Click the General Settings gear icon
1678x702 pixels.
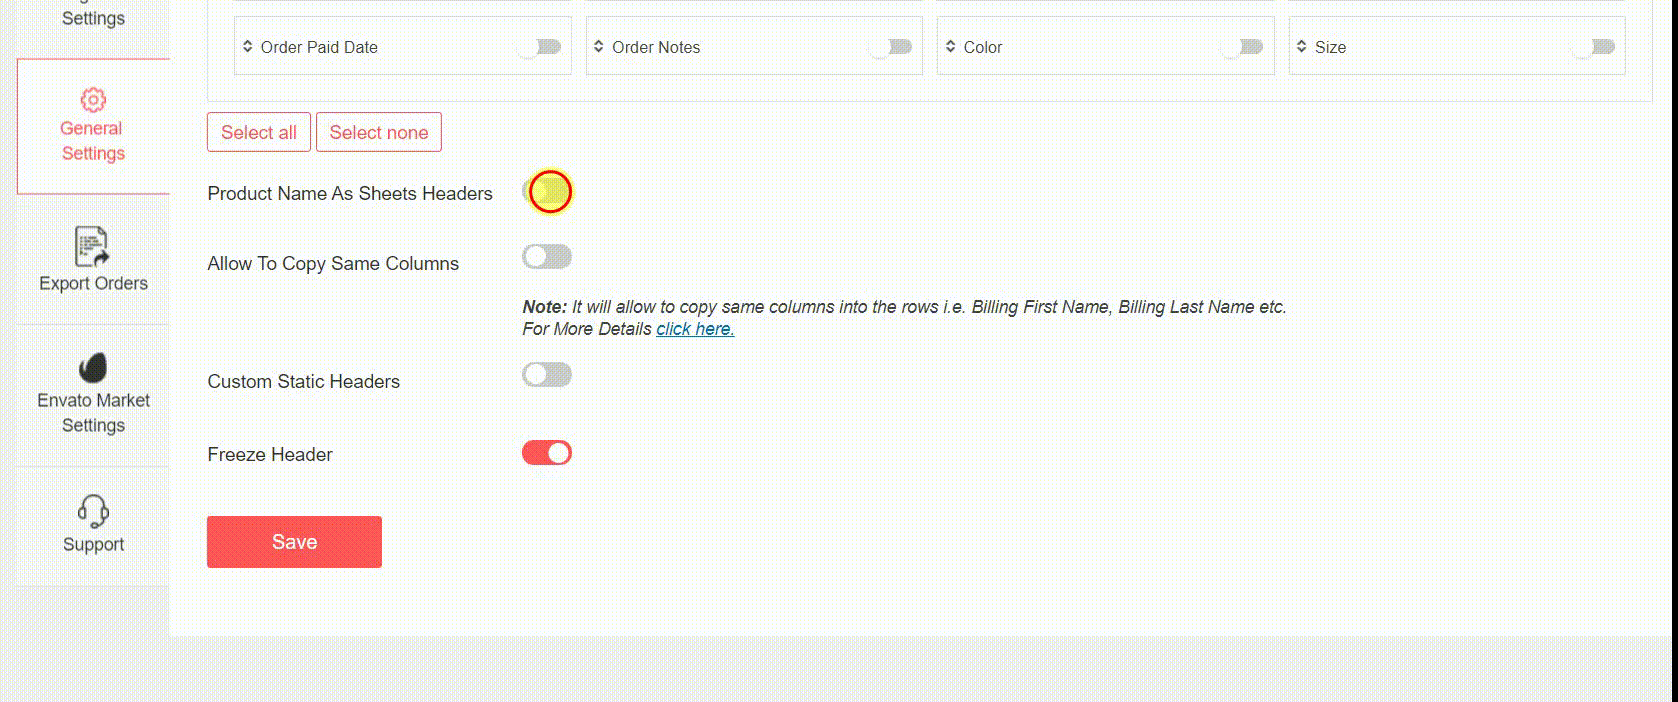click(x=93, y=100)
